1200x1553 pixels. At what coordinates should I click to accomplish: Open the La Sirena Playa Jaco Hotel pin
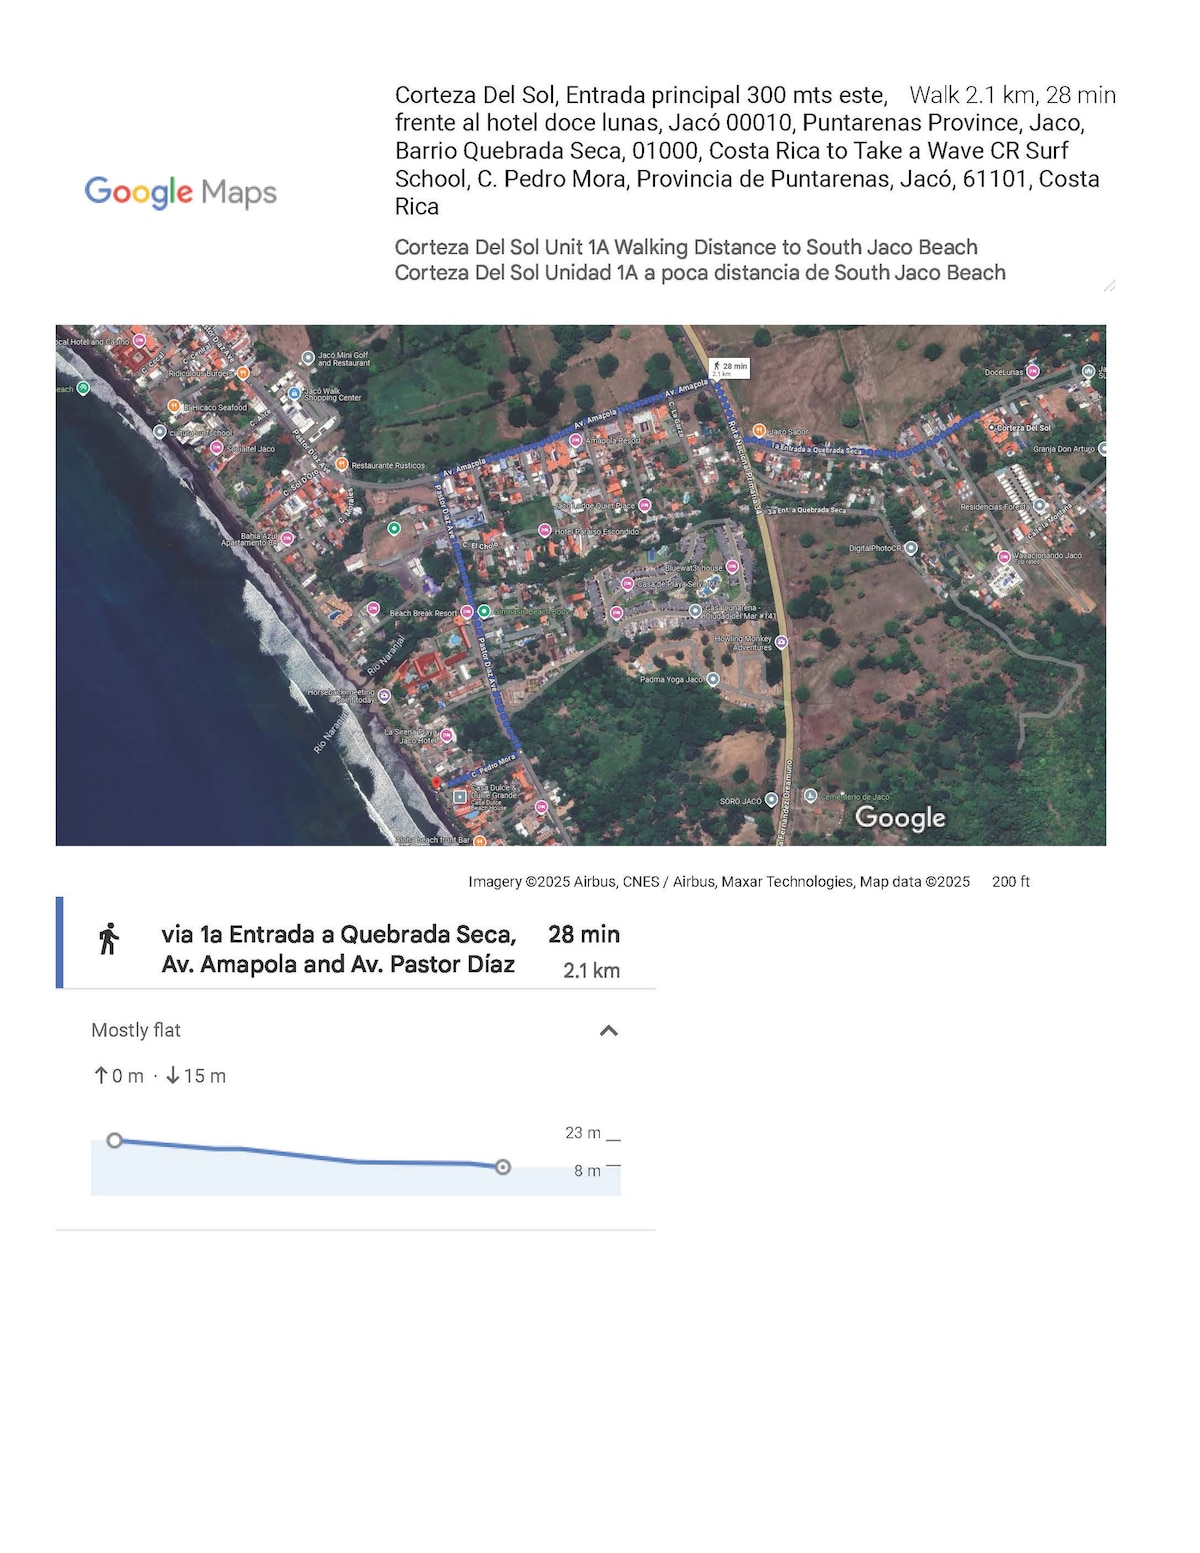point(447,736)
